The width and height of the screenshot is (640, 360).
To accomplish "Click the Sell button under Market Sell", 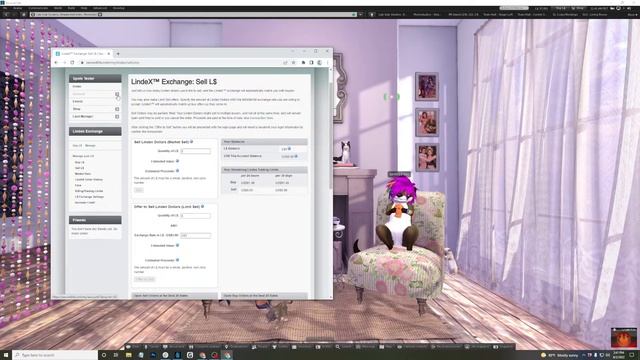I will coord(139,190).
